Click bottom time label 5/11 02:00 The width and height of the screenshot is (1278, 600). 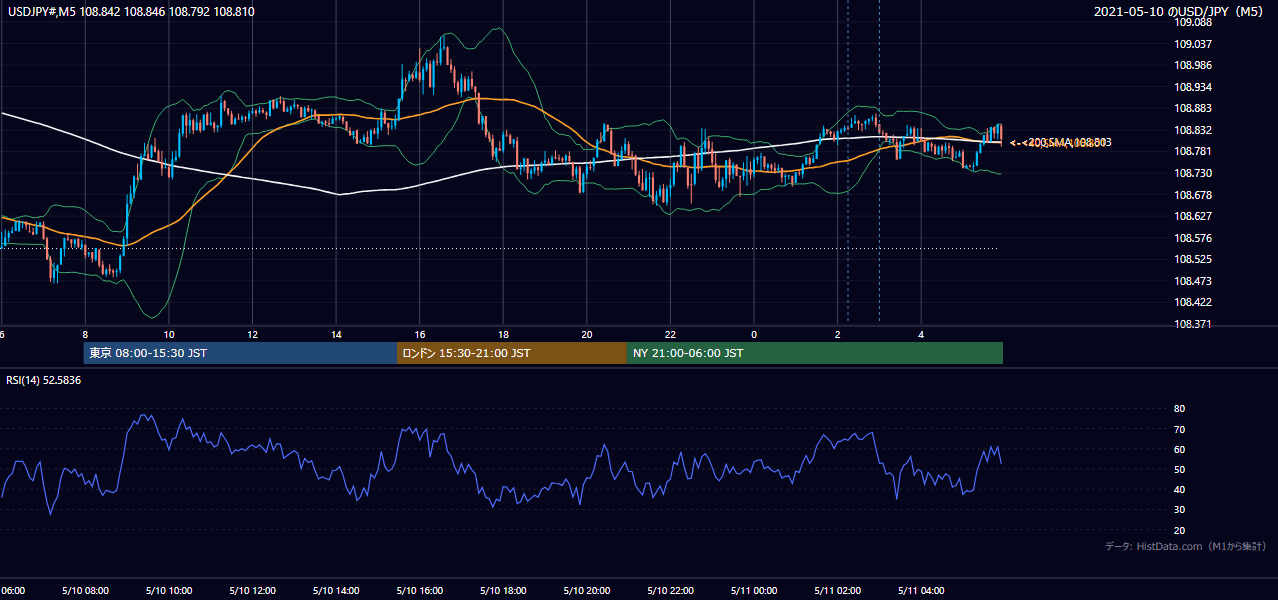(837, 591)
